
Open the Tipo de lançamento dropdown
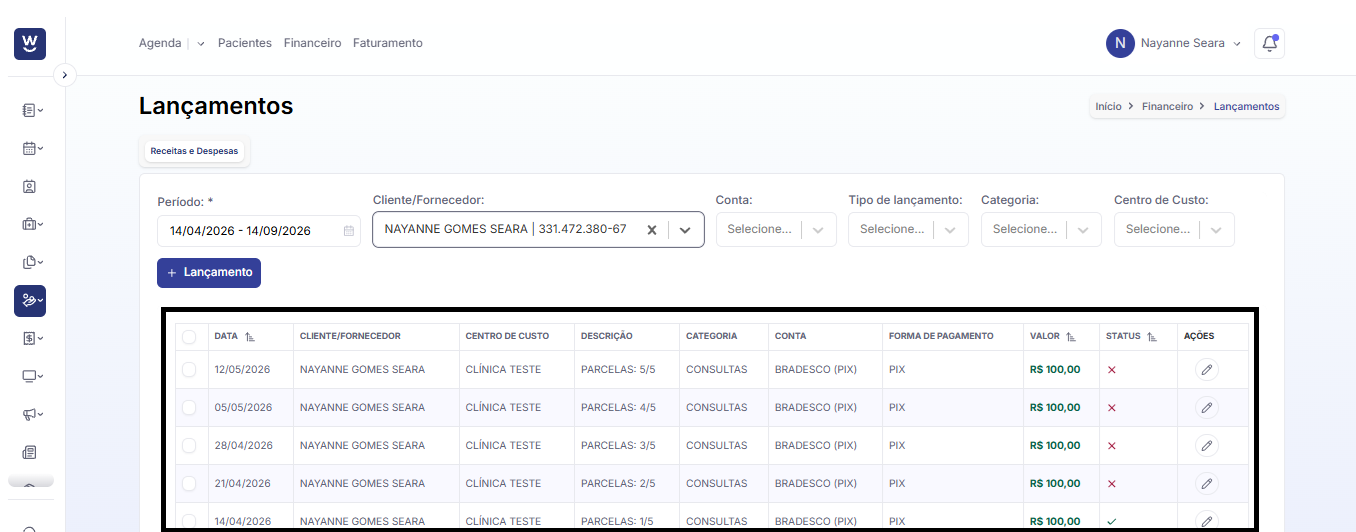pos(908,229)
